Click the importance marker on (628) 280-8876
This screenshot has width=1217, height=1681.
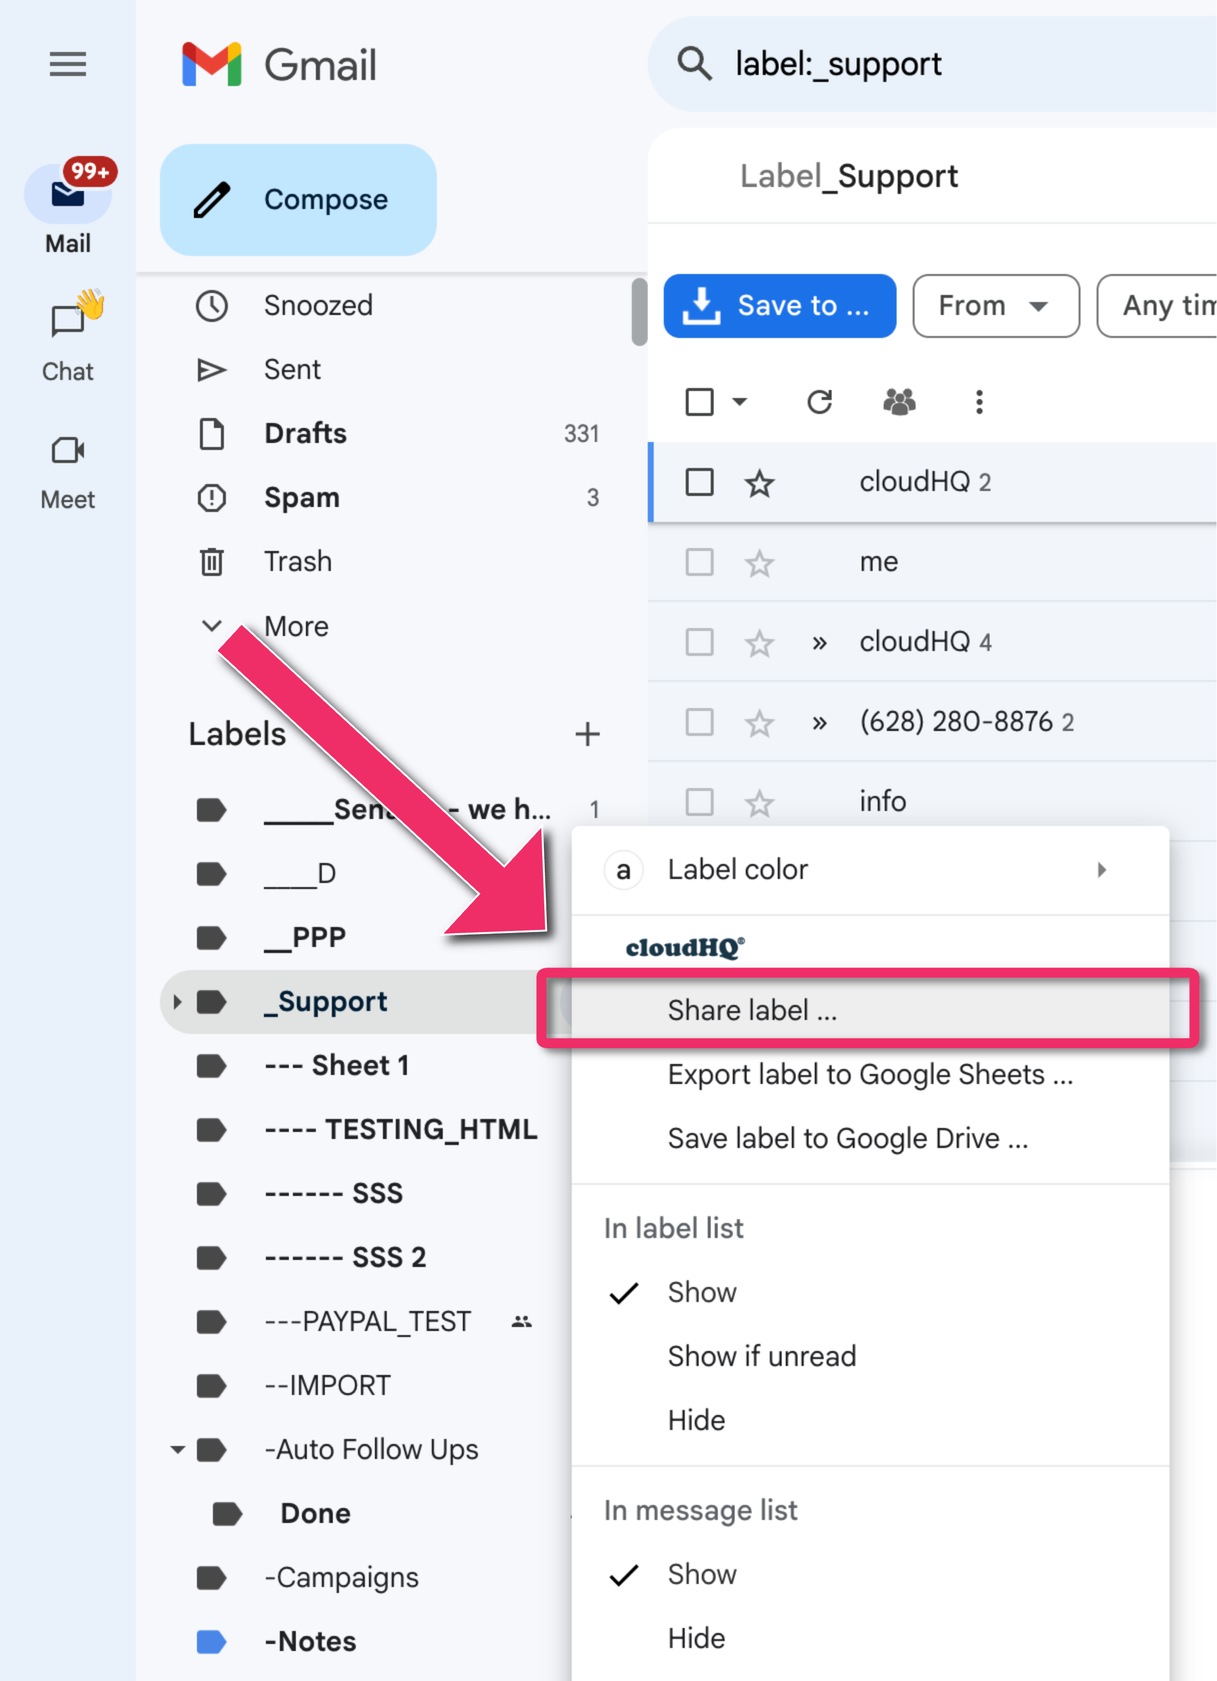(819, 723)
